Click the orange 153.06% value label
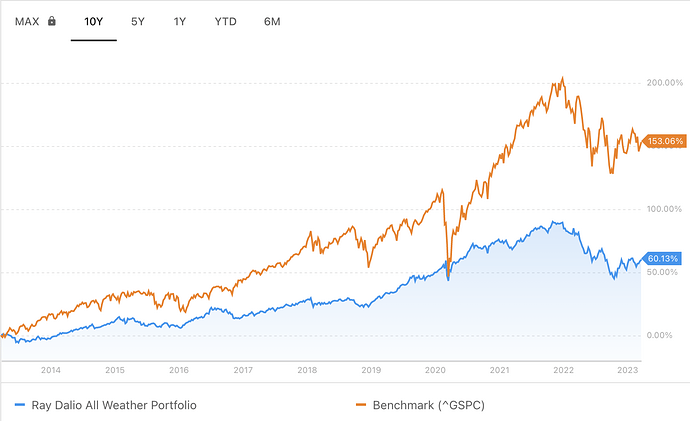This screenshot has height=421, width=690. point(665,142)
